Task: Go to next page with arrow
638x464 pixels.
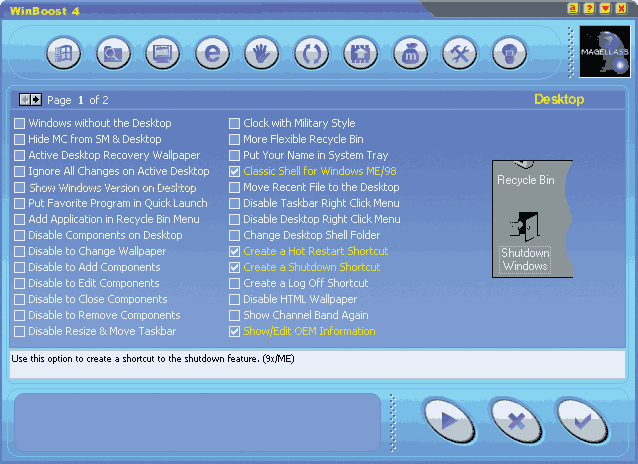Action: [37, 100]
